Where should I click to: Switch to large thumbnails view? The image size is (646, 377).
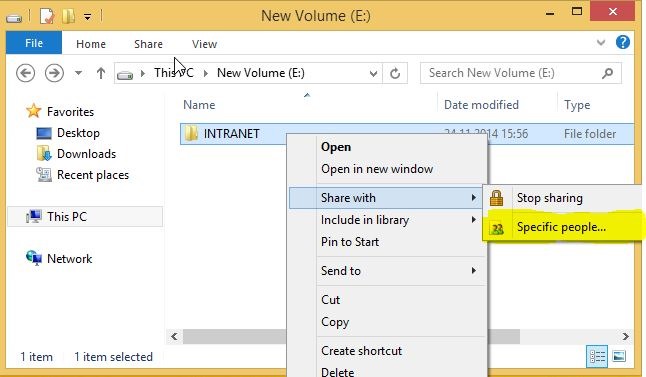coord(619,356)
